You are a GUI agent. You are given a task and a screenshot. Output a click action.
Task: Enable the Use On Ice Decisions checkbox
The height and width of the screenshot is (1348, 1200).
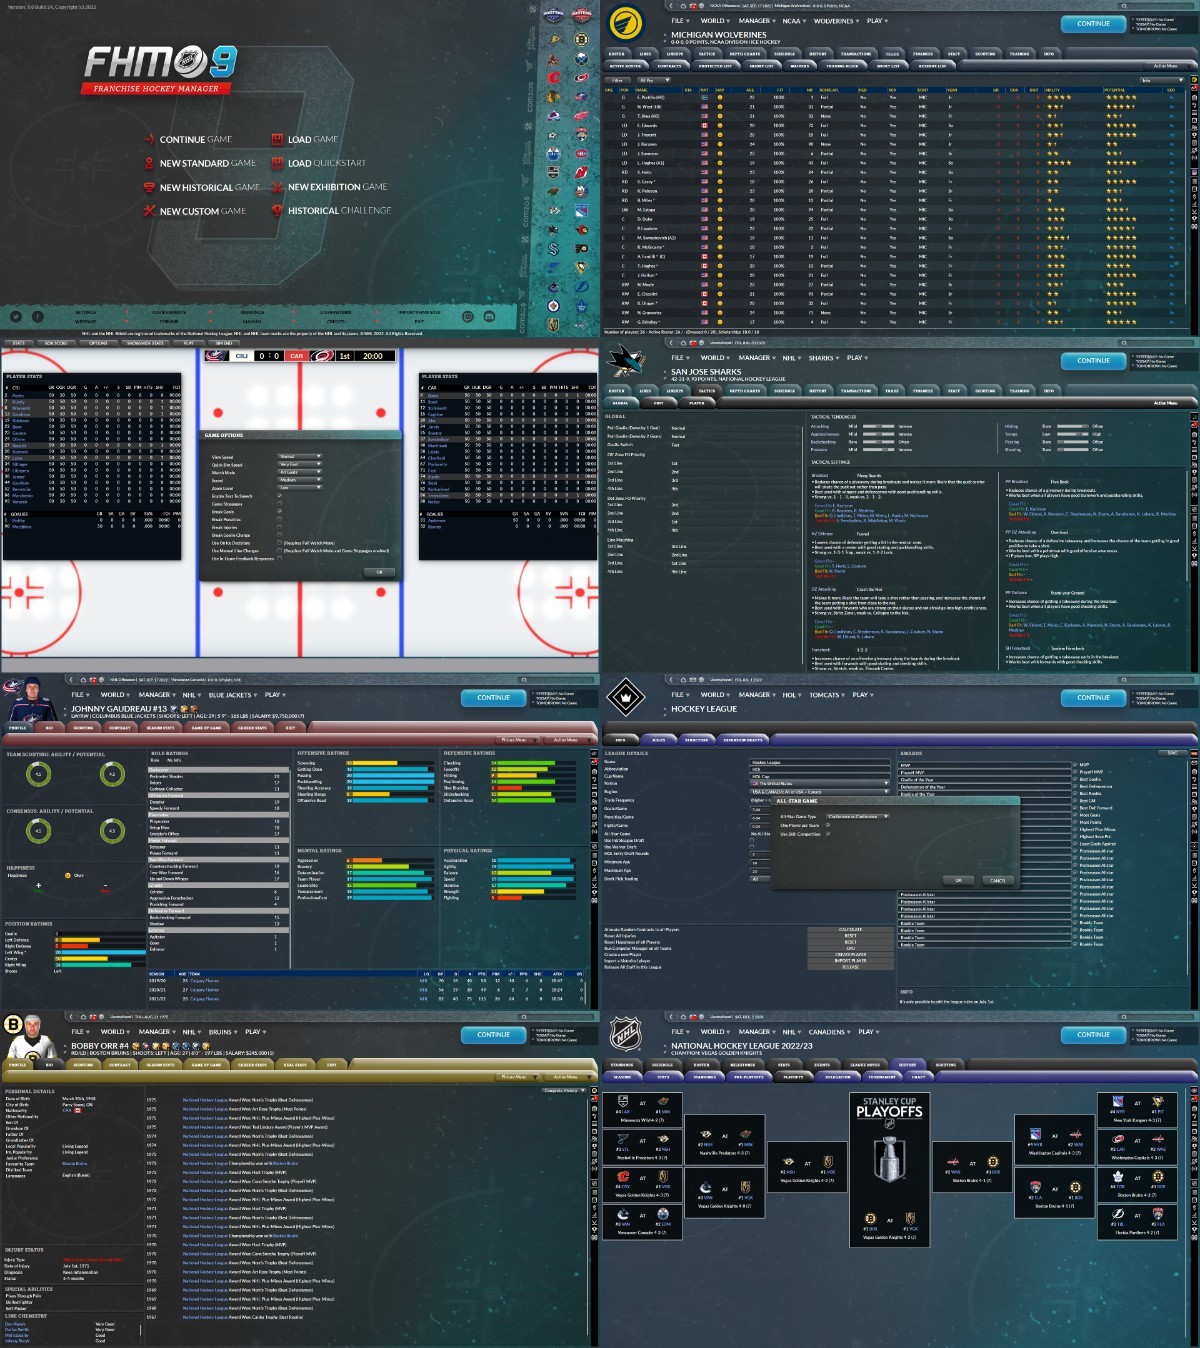(280, 543)
